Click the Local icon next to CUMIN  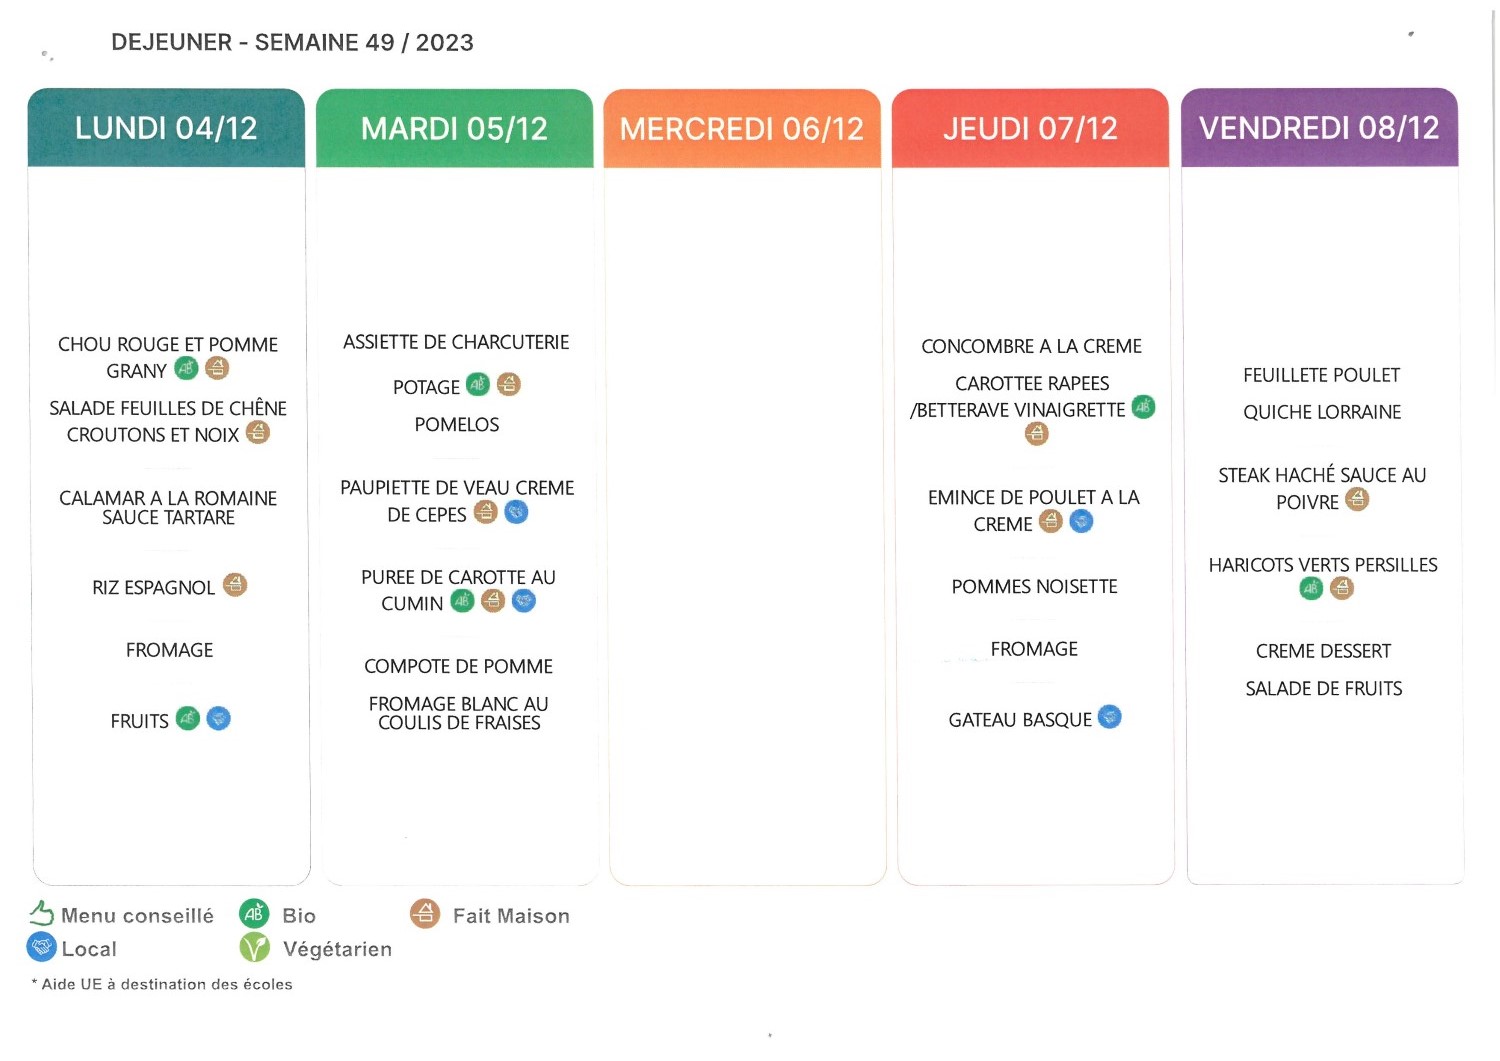click(524, 601)
